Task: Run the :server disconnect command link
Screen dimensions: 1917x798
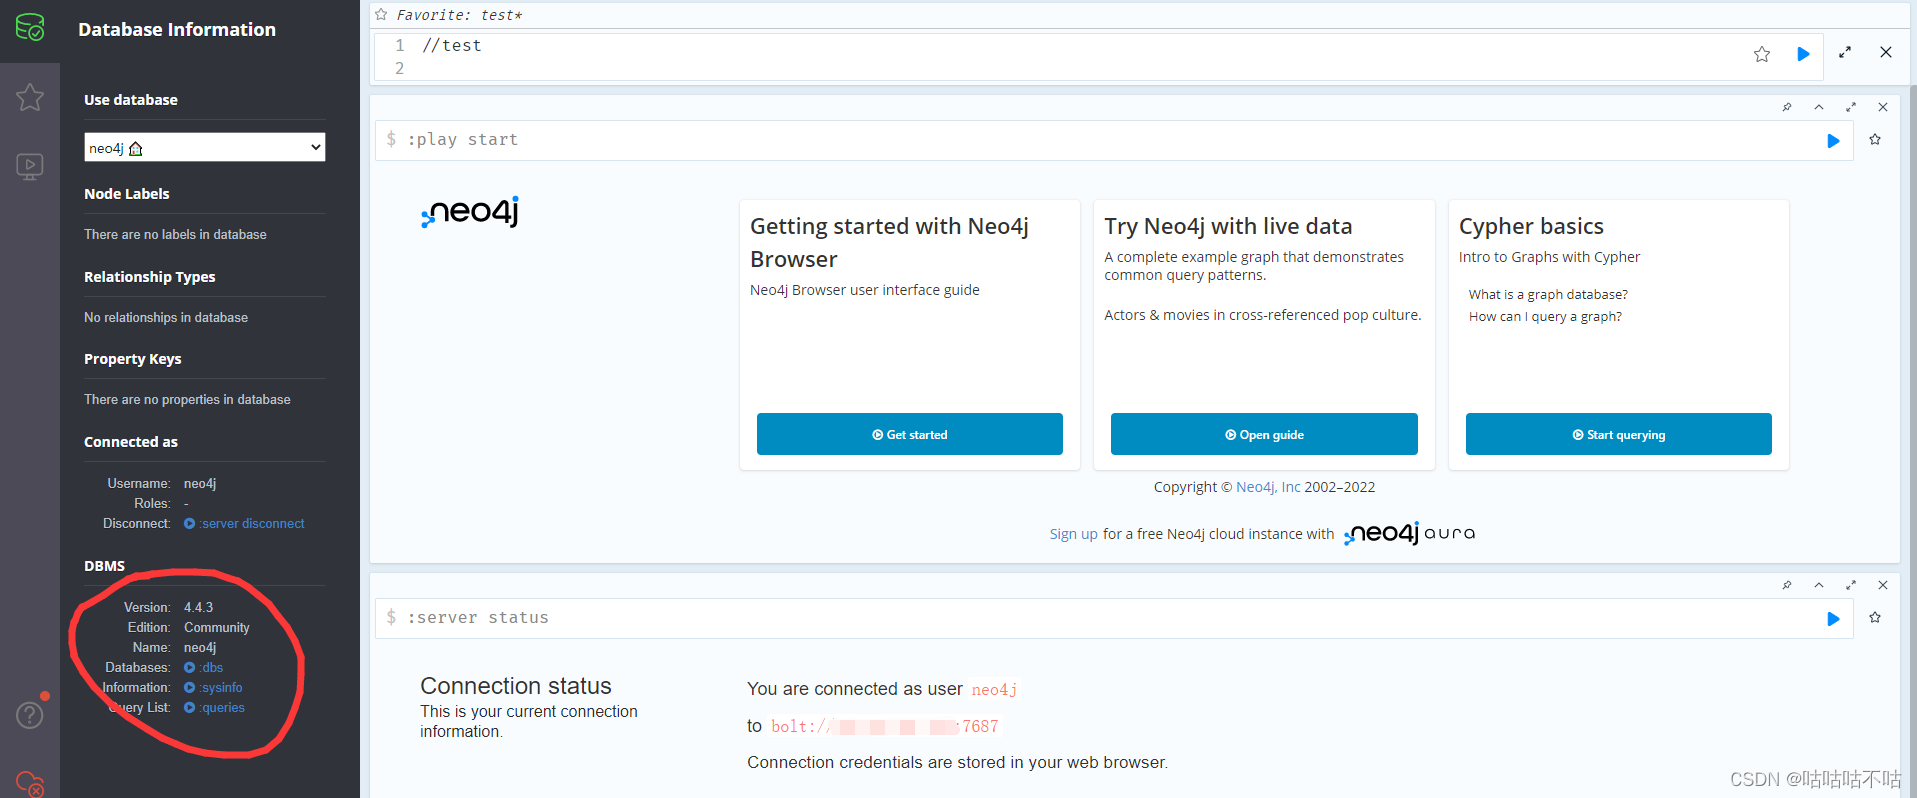Action: click(x=244, y=523)
